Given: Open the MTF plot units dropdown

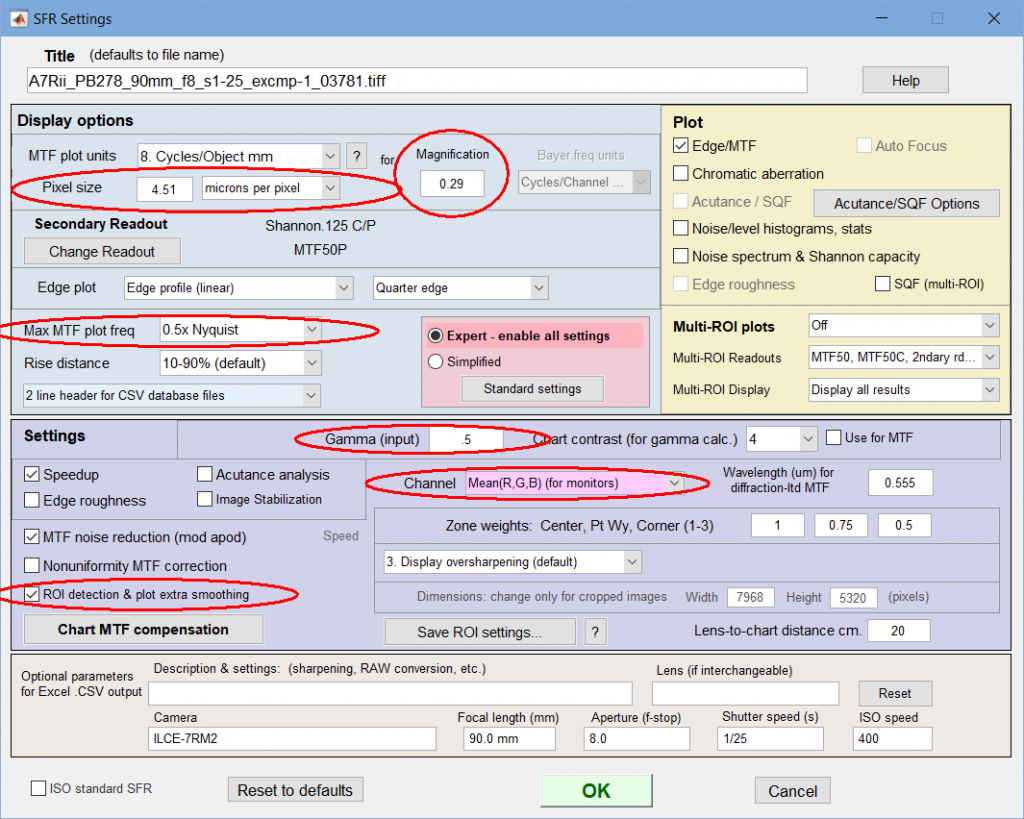Looking at the screenshot, I should point(238,156).
